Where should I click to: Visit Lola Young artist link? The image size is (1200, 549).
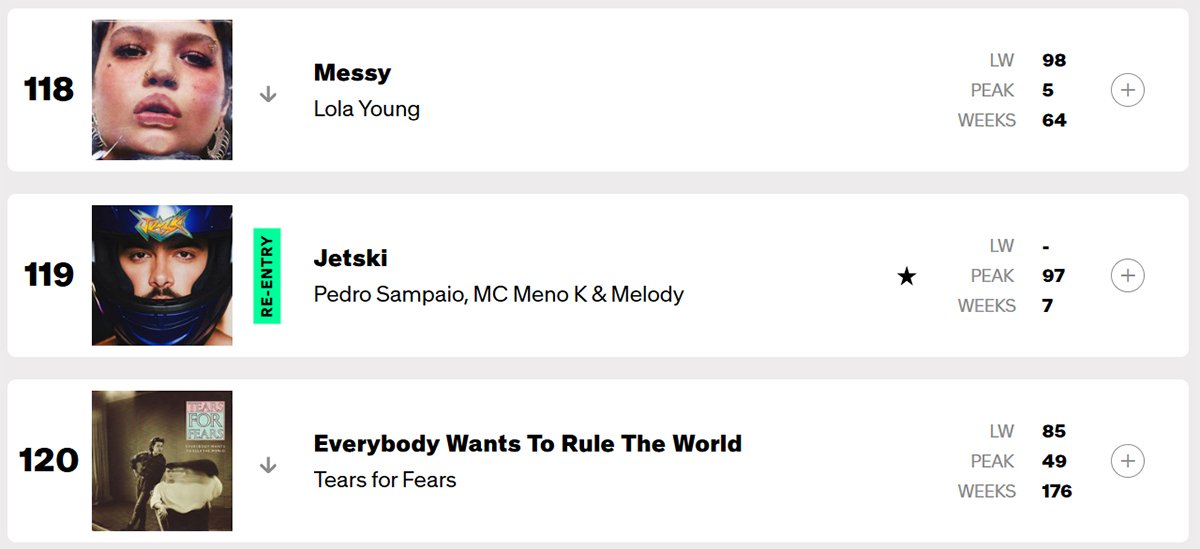(x=366, y=108)
